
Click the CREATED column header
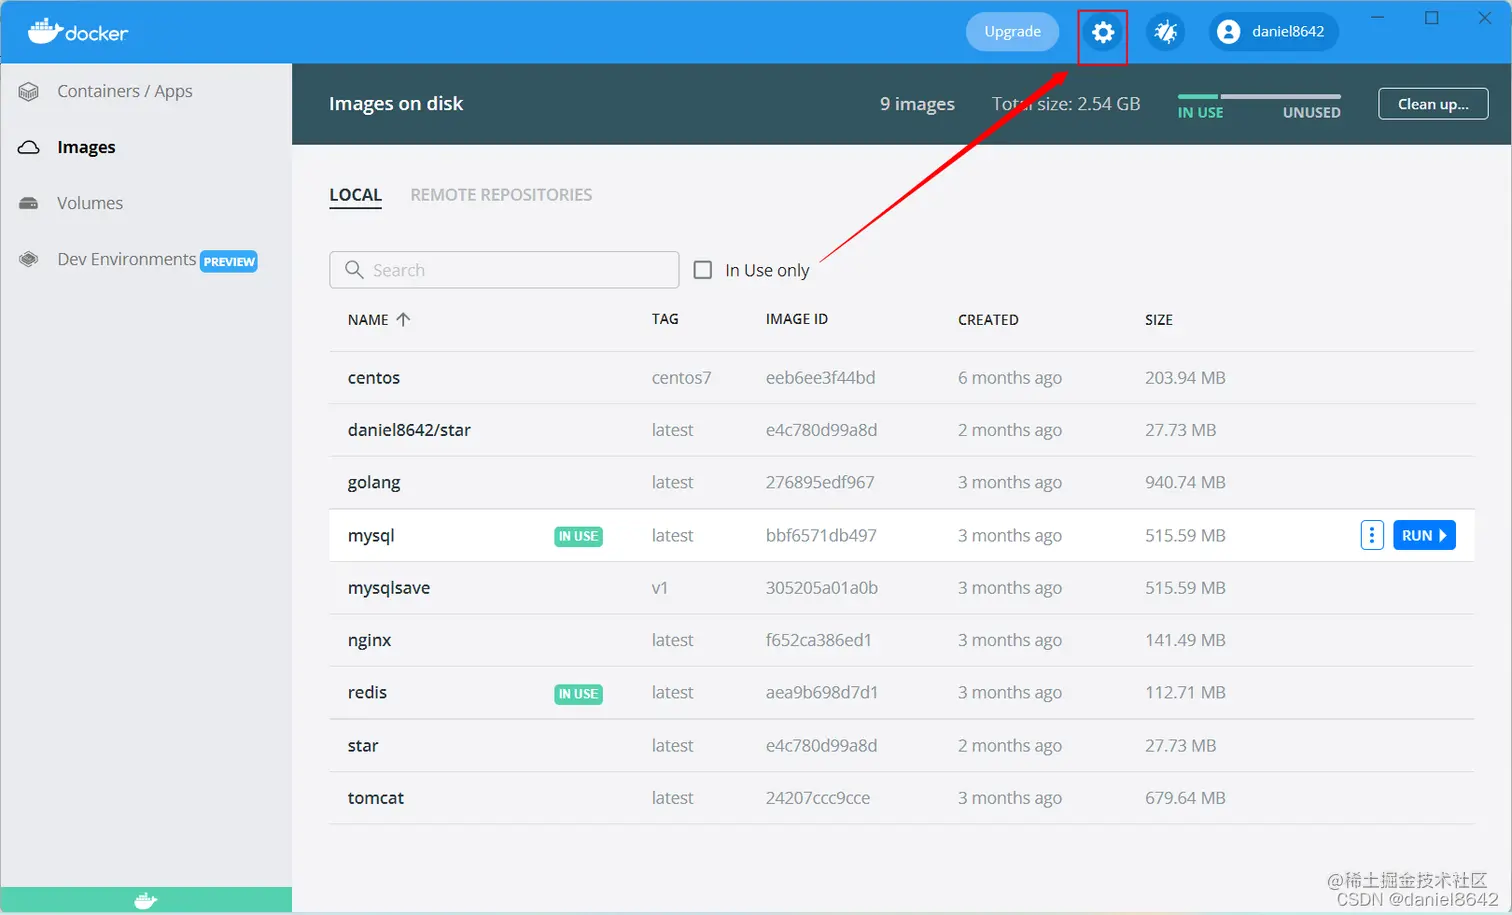click(988, 320)
